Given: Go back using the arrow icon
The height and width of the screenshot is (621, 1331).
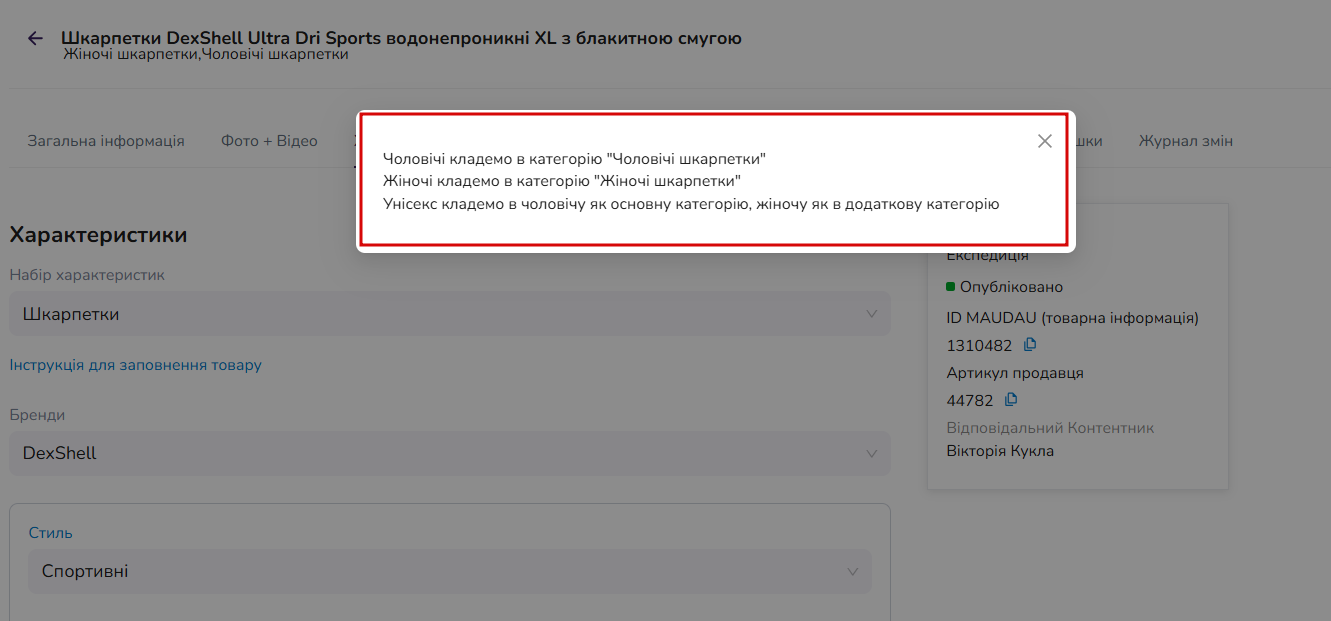Looking at the screenshot, I should coord(35,38).
